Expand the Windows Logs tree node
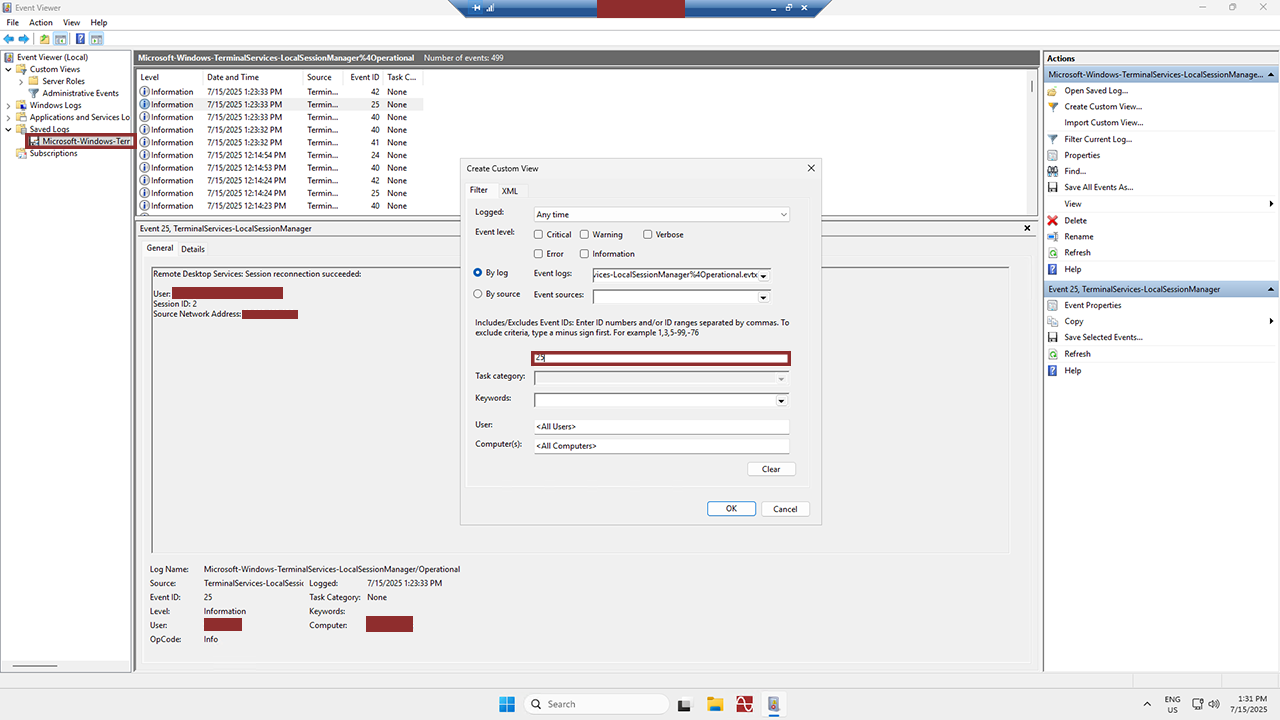Viewport: 1280px width, 720px height. (x=9, y=105)
